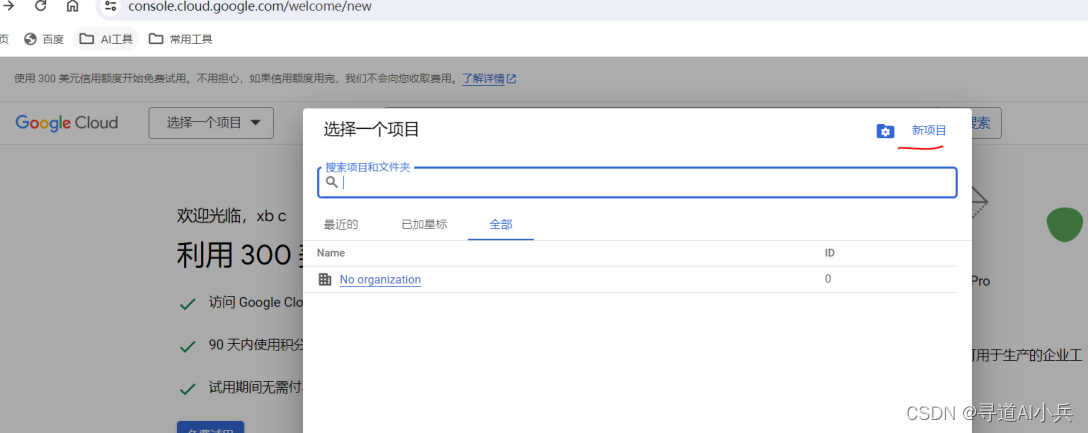Select the 全部 tab

[501, 224]
